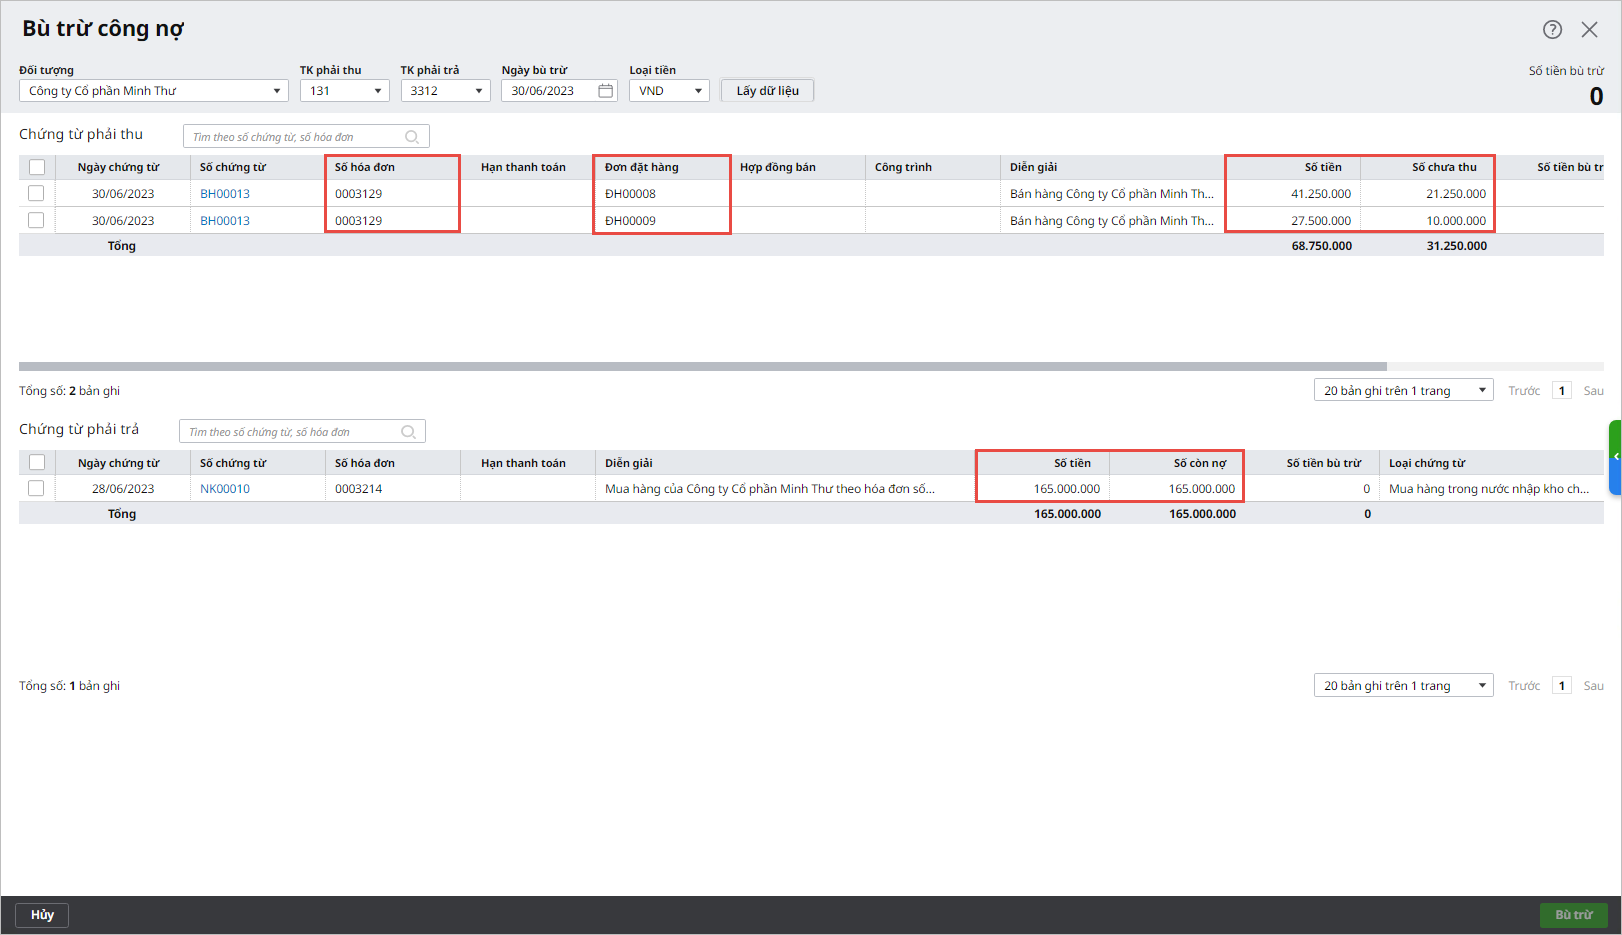Tick checkbox for order ĐH00009 row
The image size is (1622, 935).
(37, 221)
